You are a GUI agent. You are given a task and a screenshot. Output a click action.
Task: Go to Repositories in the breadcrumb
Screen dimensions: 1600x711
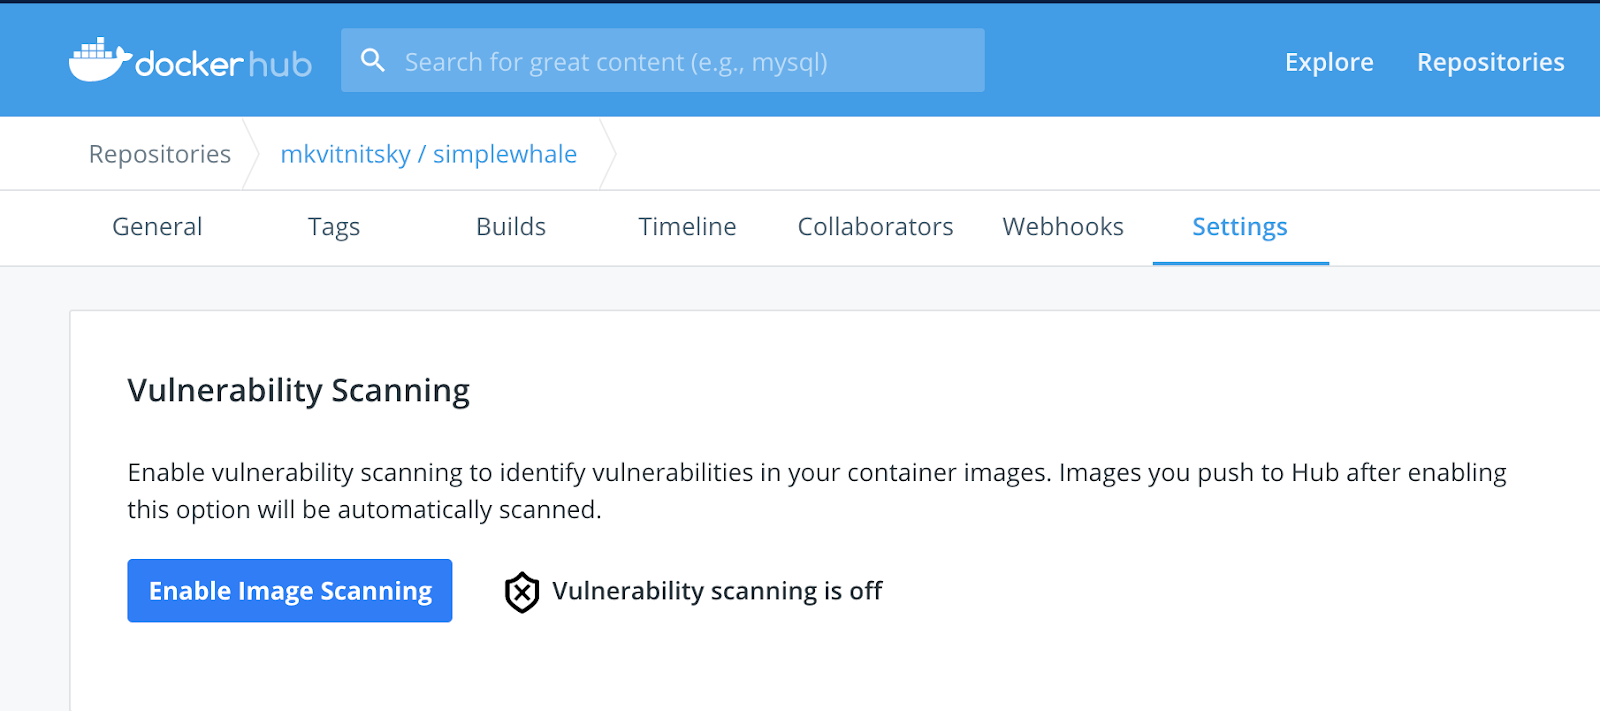(160, 154)
